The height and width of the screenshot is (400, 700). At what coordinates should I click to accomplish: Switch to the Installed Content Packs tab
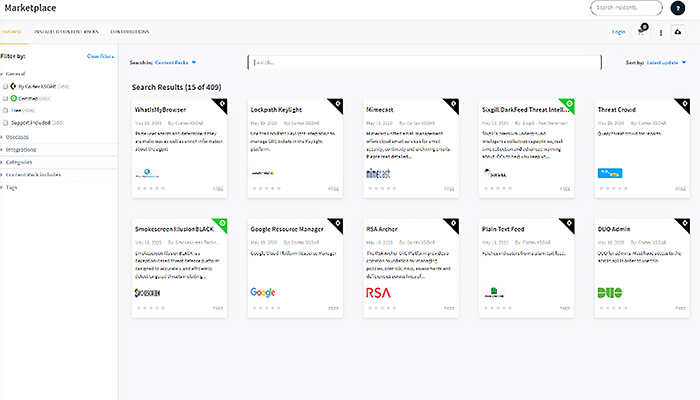69,32
